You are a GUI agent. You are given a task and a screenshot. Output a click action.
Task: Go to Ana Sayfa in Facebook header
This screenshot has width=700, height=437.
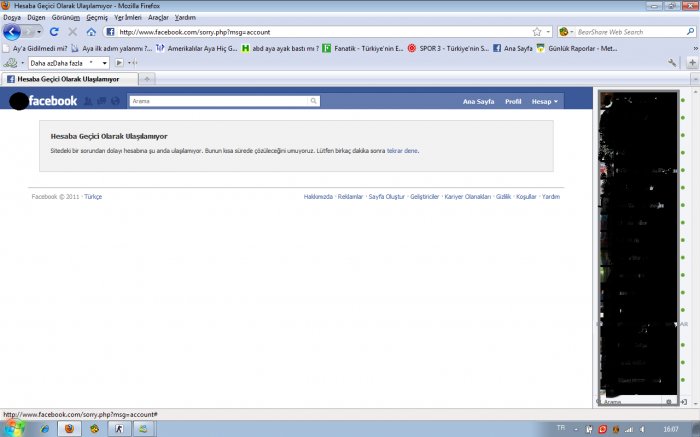478,101
